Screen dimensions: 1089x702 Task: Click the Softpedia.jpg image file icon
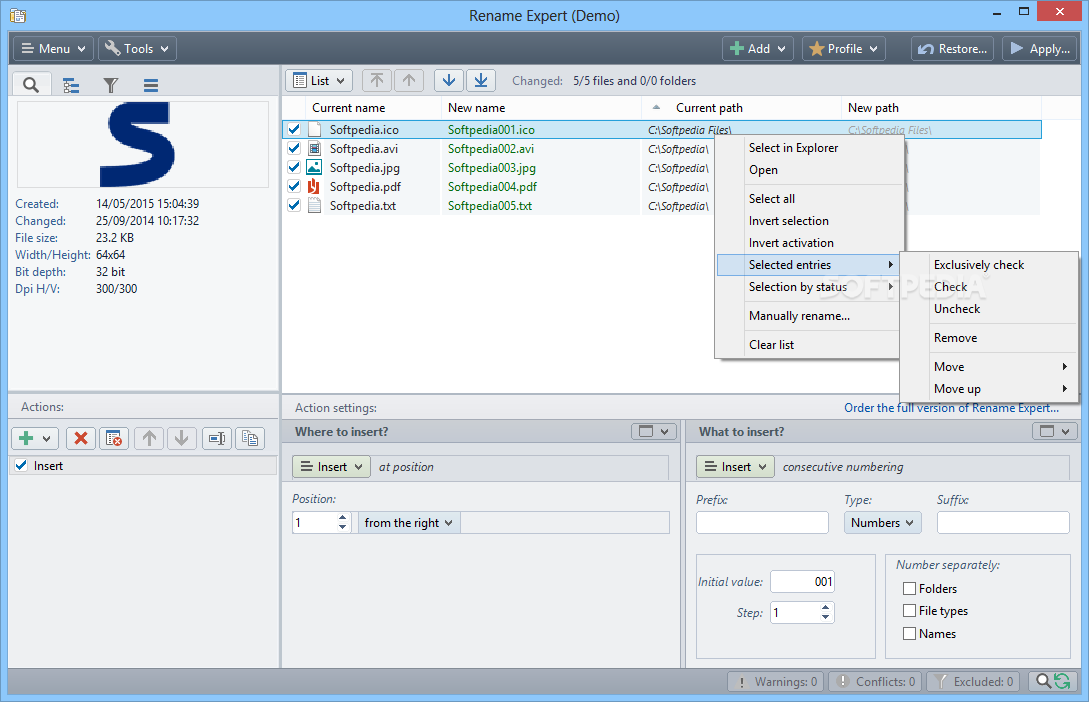click(x=315, y=167)
